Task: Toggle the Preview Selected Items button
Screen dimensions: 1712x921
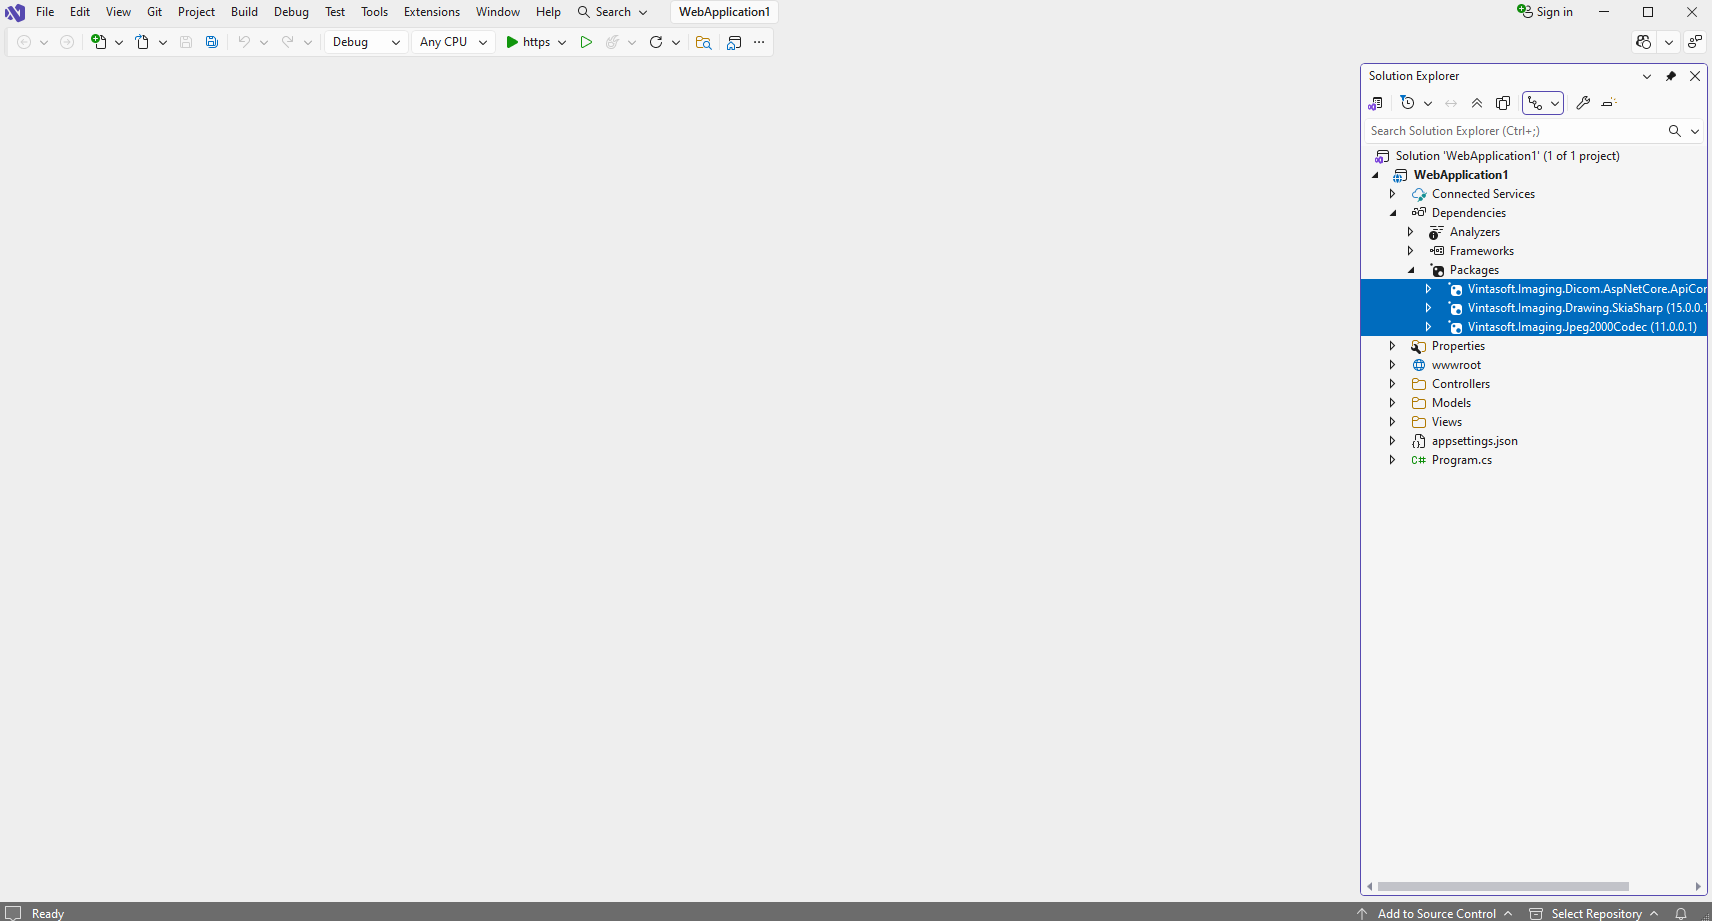Action: (x=1609, y=103)
